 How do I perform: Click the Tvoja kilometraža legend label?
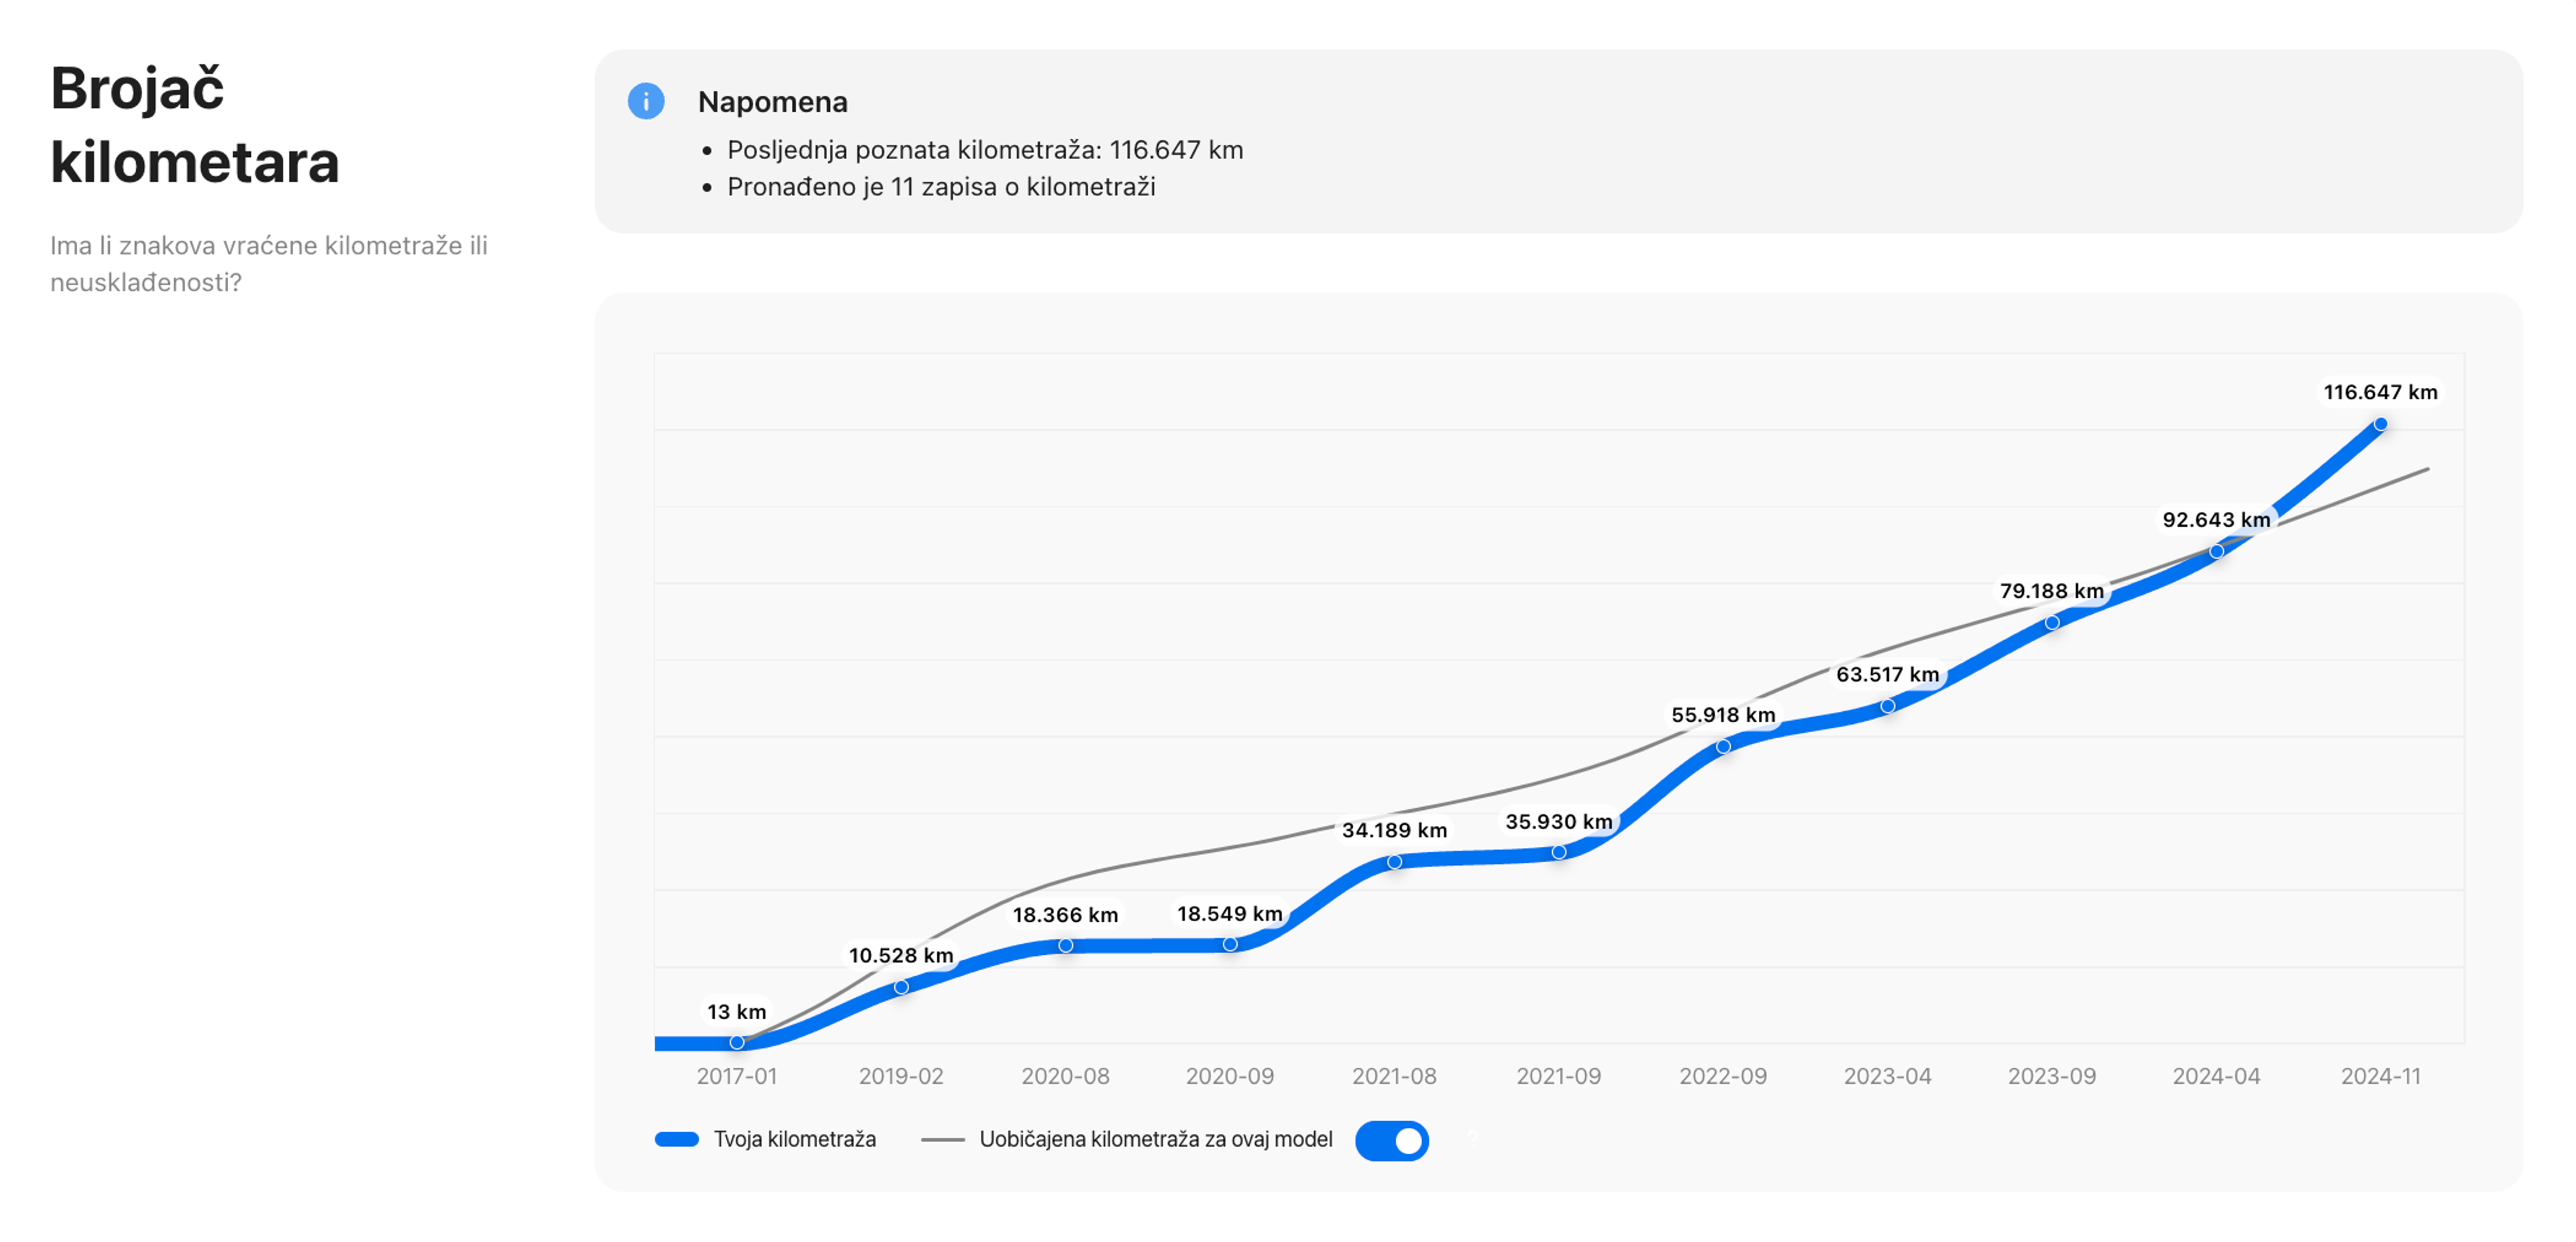[x=794, y=1139]
